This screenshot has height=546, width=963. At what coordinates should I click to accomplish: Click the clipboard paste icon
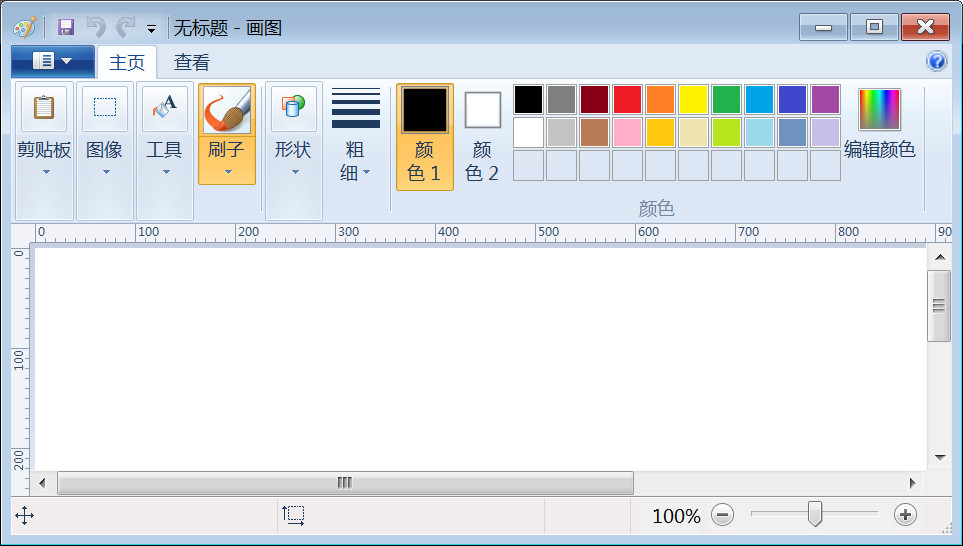(x=44, y=108)
